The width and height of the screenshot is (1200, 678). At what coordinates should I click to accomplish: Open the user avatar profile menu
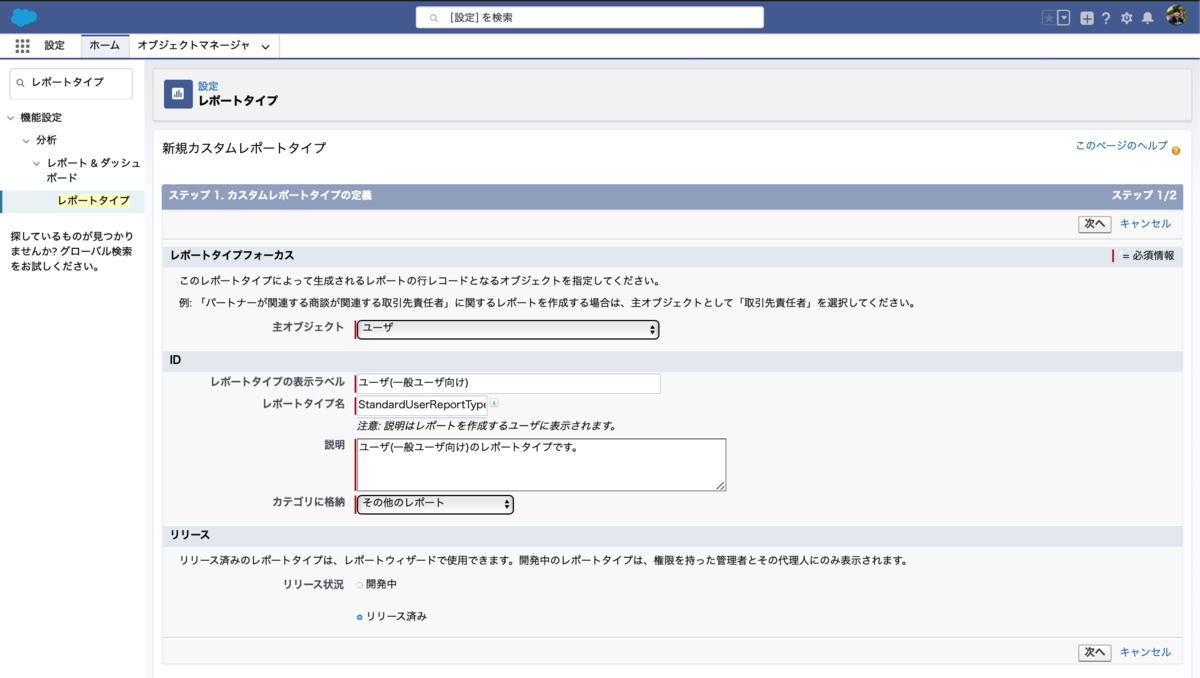click(x=1176, y=15)
